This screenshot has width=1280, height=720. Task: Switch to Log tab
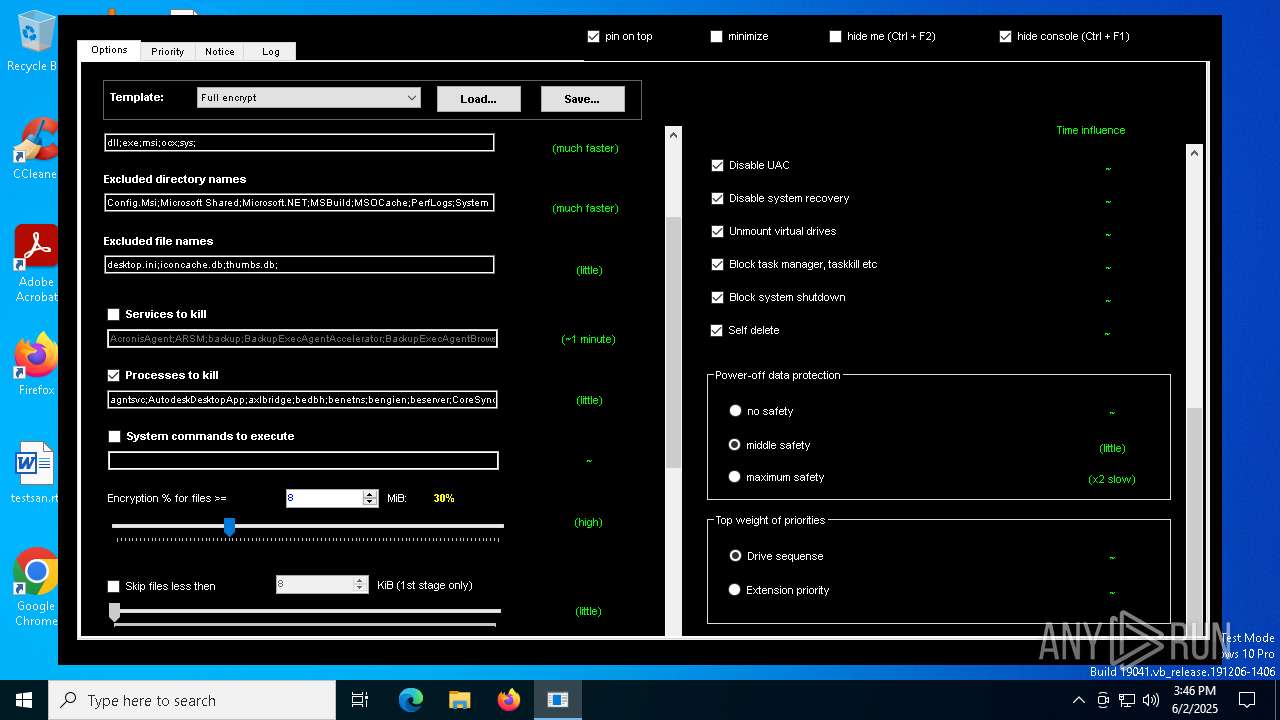coord(271,52)
